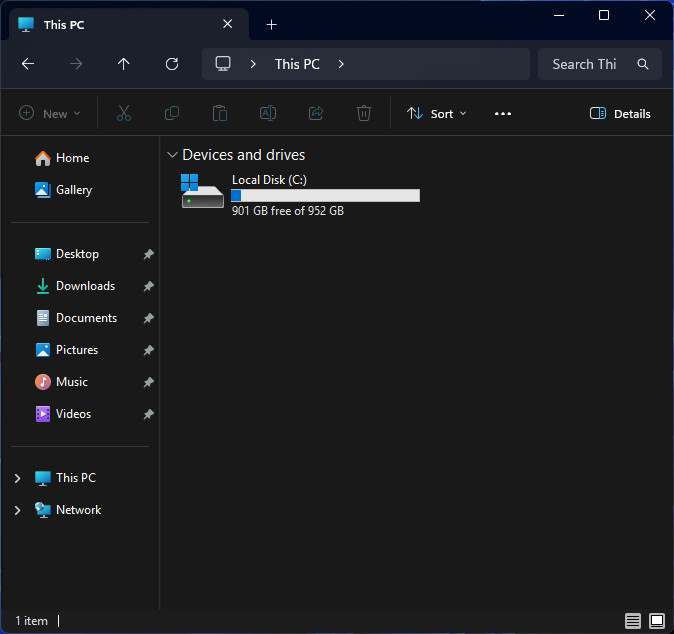Switch to large thumbnails view in status bar
Screen dimensions: 674x634
pyautogui.click(x=657, y=621)
